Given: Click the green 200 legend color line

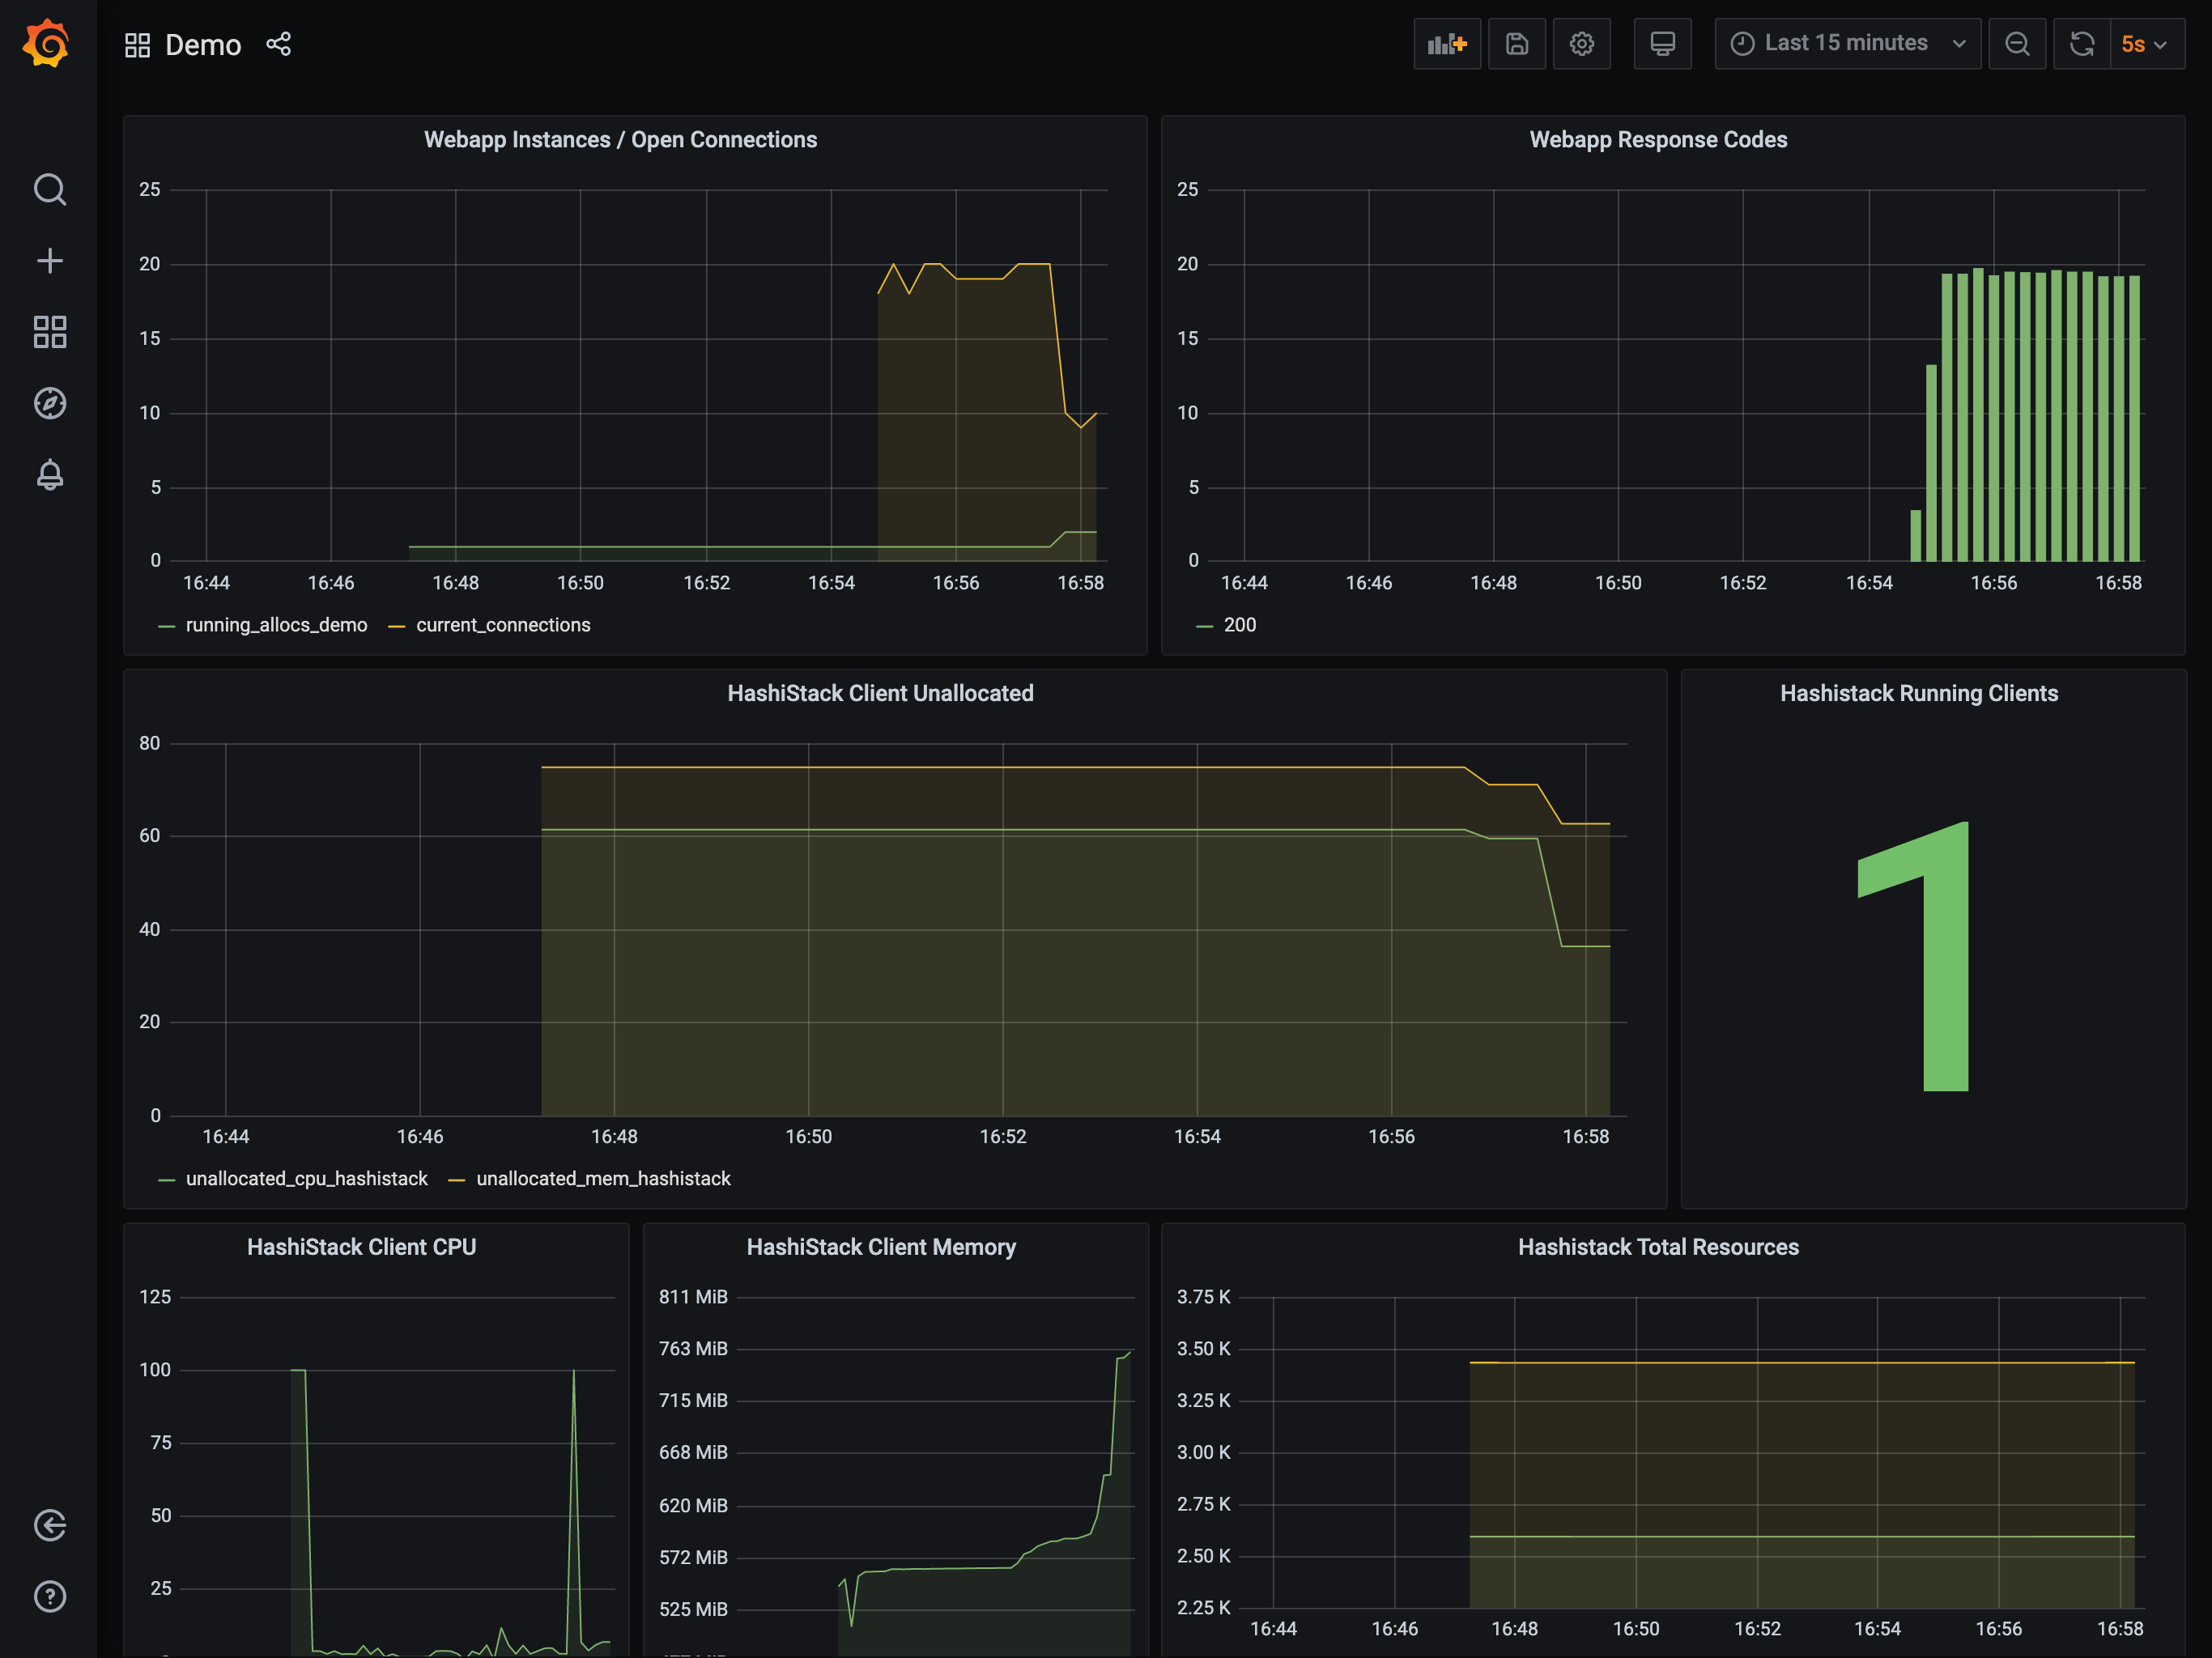Looking at the screenshot, I should coord(1205,627).
